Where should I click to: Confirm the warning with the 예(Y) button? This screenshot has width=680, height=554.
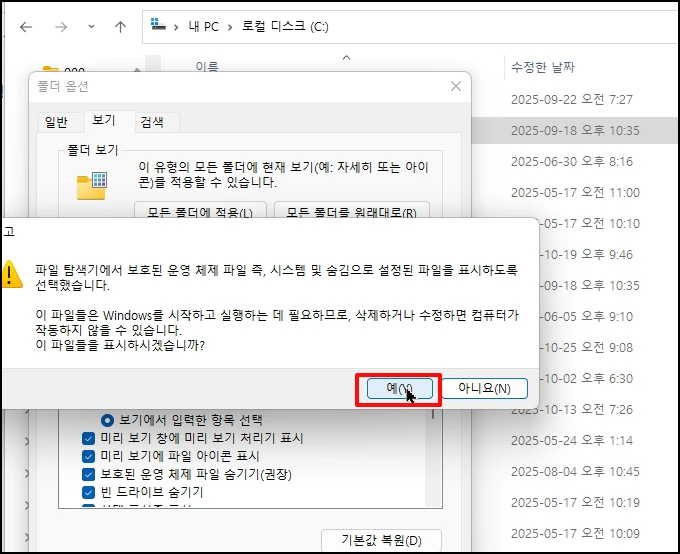tap(399, 388)
